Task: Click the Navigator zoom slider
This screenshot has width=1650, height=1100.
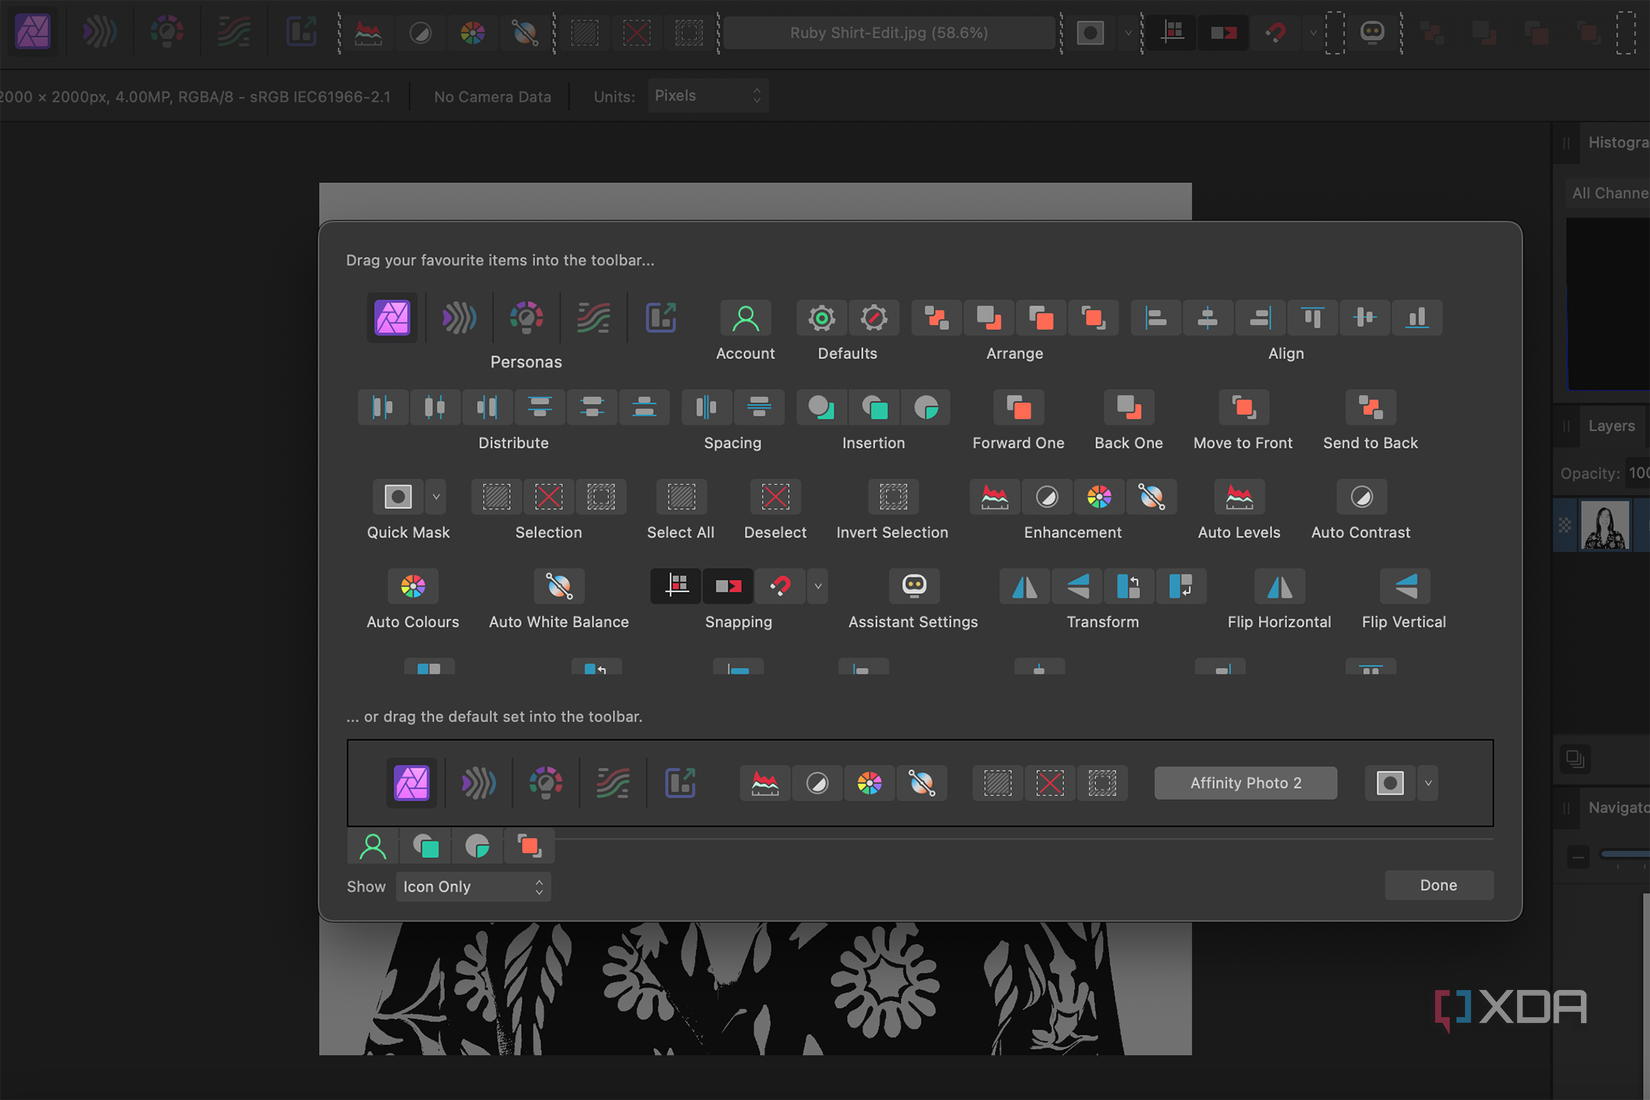Action: coord(1624,855)
